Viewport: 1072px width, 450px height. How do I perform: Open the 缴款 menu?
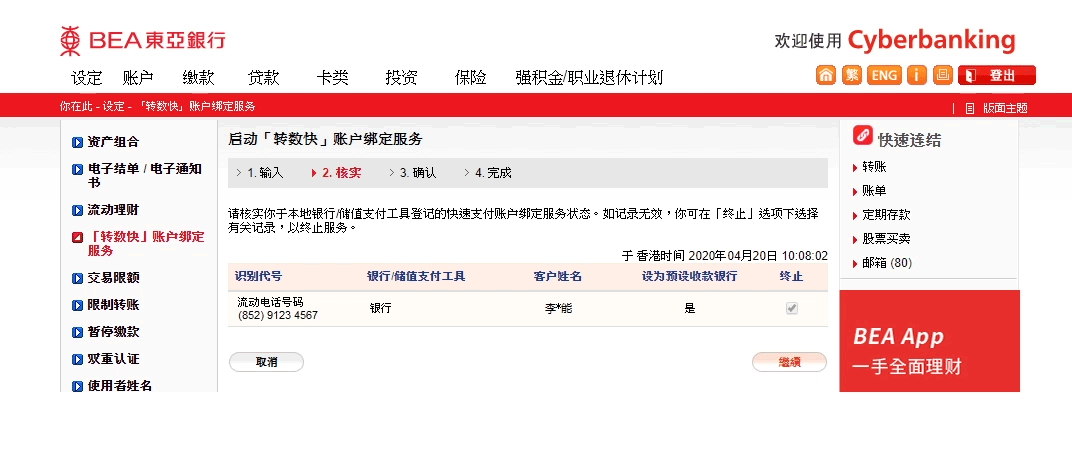(198, 78)
